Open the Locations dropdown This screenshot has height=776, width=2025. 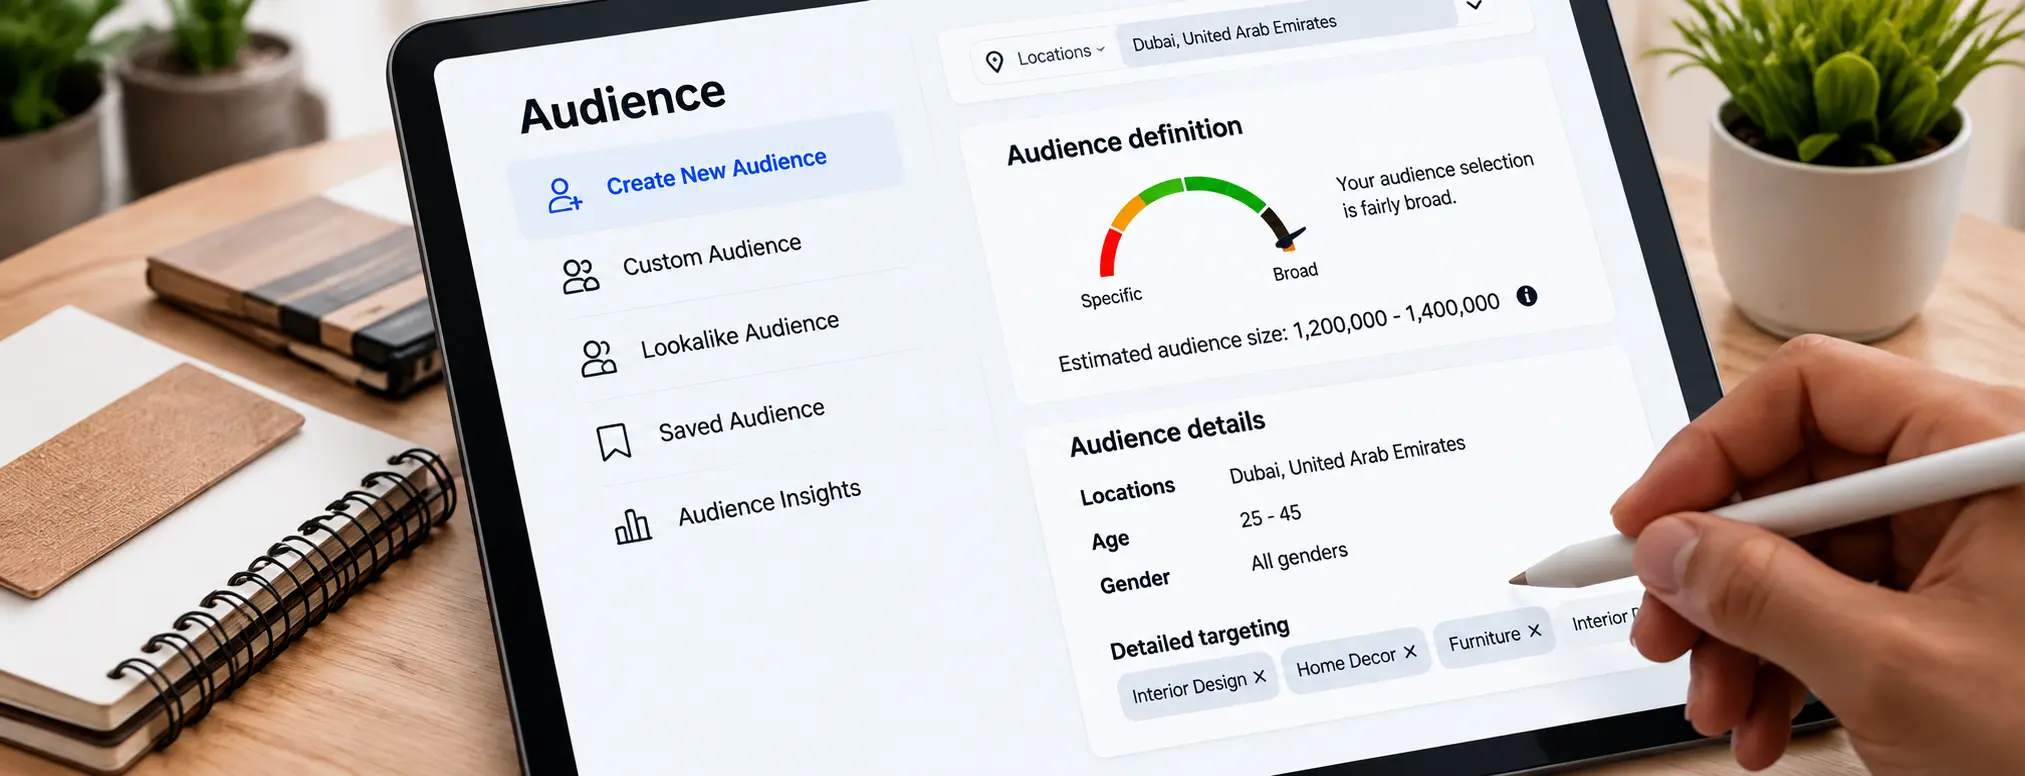[1059, 54]
